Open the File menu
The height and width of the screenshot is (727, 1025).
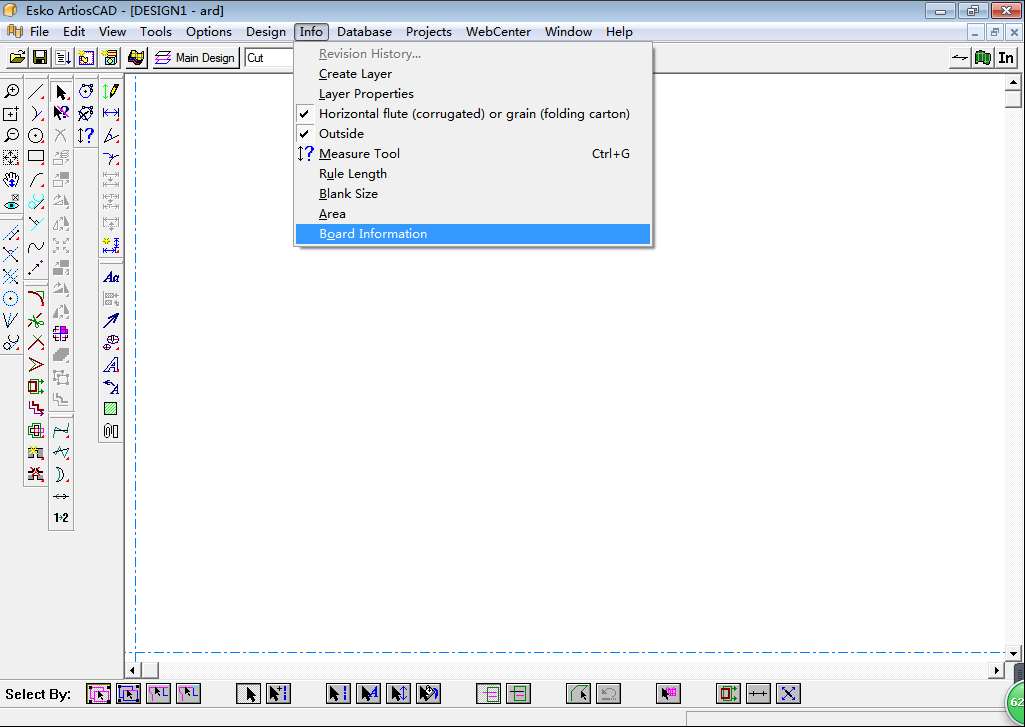click(39, 31)
